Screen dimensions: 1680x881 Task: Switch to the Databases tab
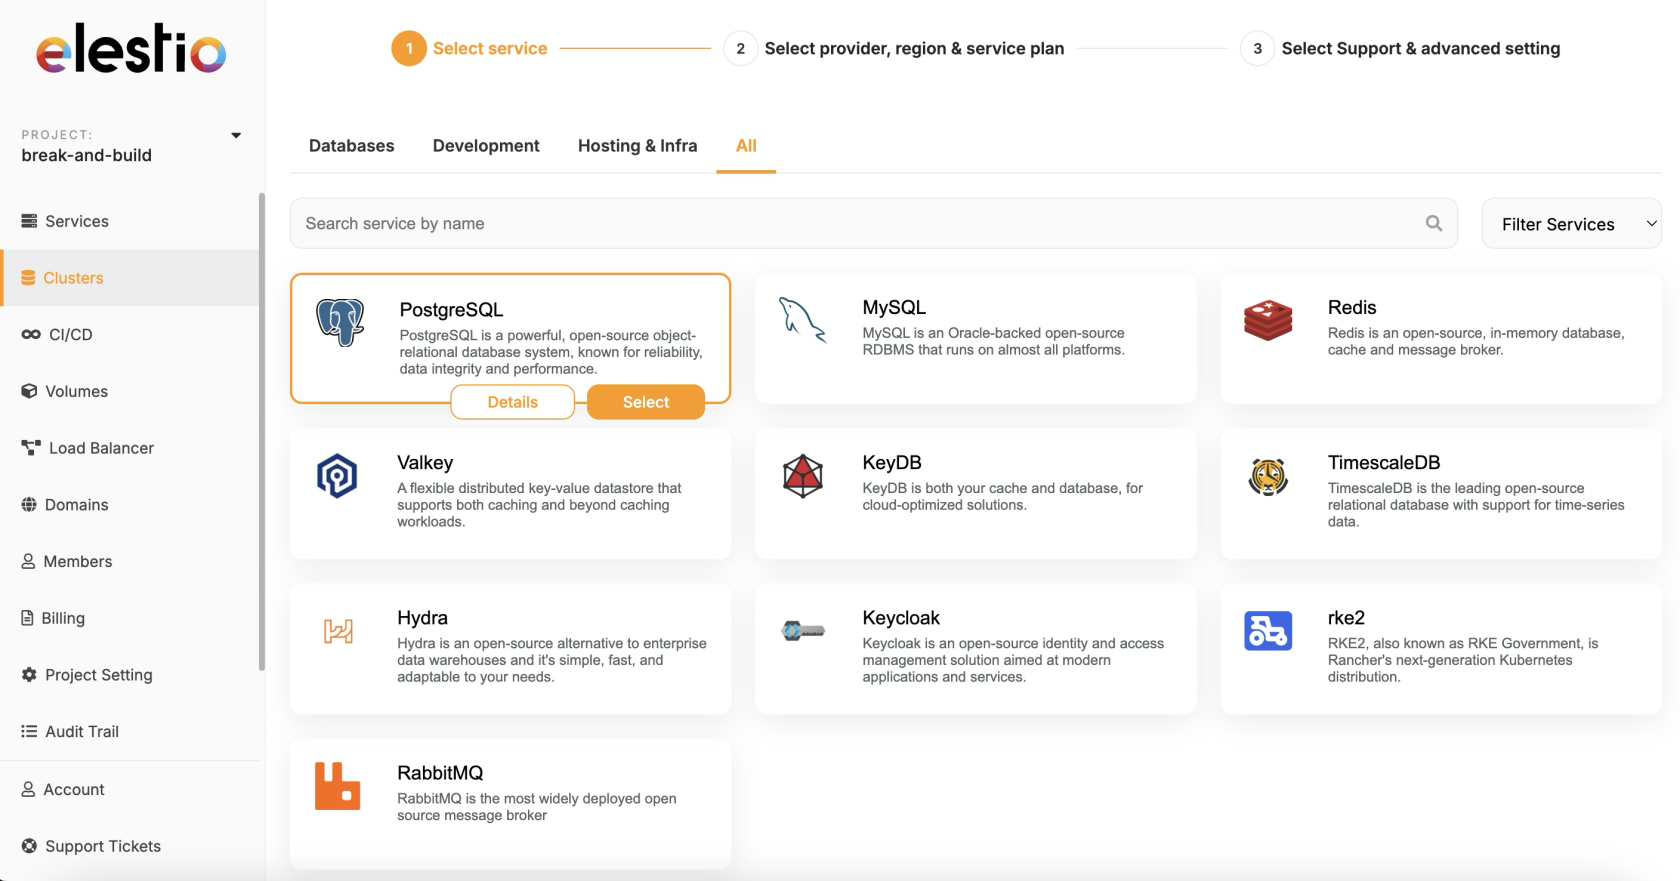coord(351,146)
